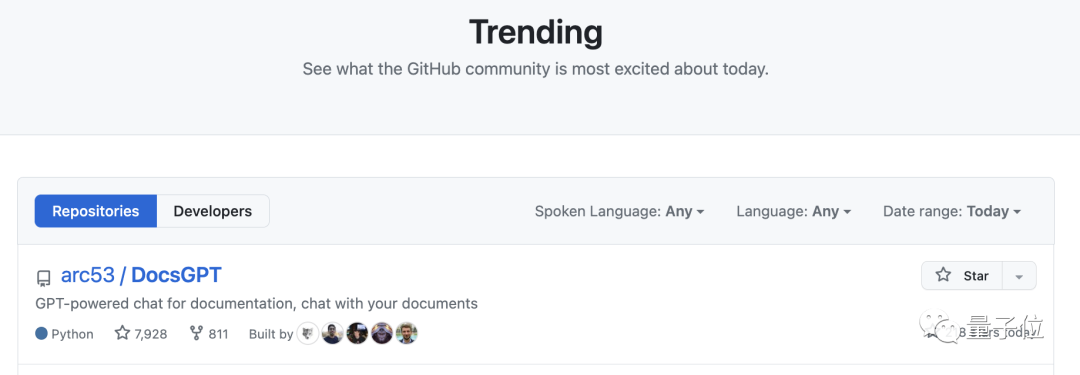This screenshot has width=1080, height=375.
Task: Open the Spoken Language filter dropdown
Action: click(619, 212)
